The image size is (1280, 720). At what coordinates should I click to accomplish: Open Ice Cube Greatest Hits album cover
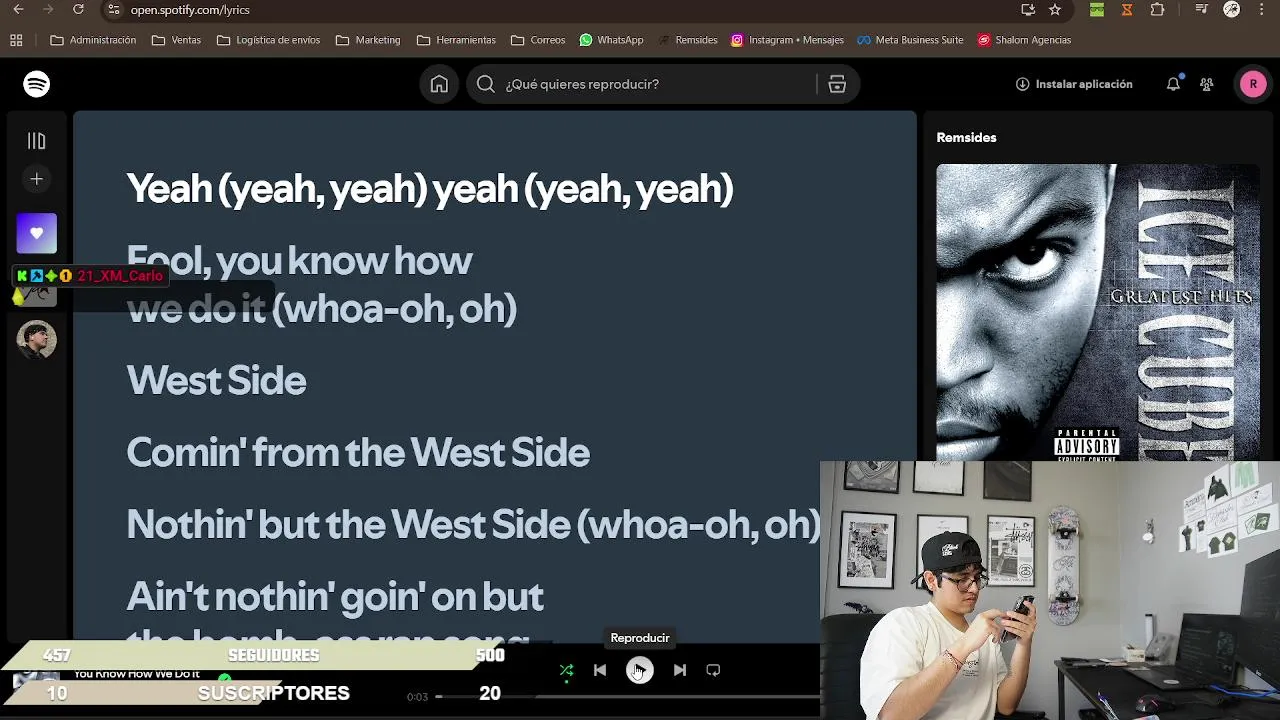(x=1098, y=312)
